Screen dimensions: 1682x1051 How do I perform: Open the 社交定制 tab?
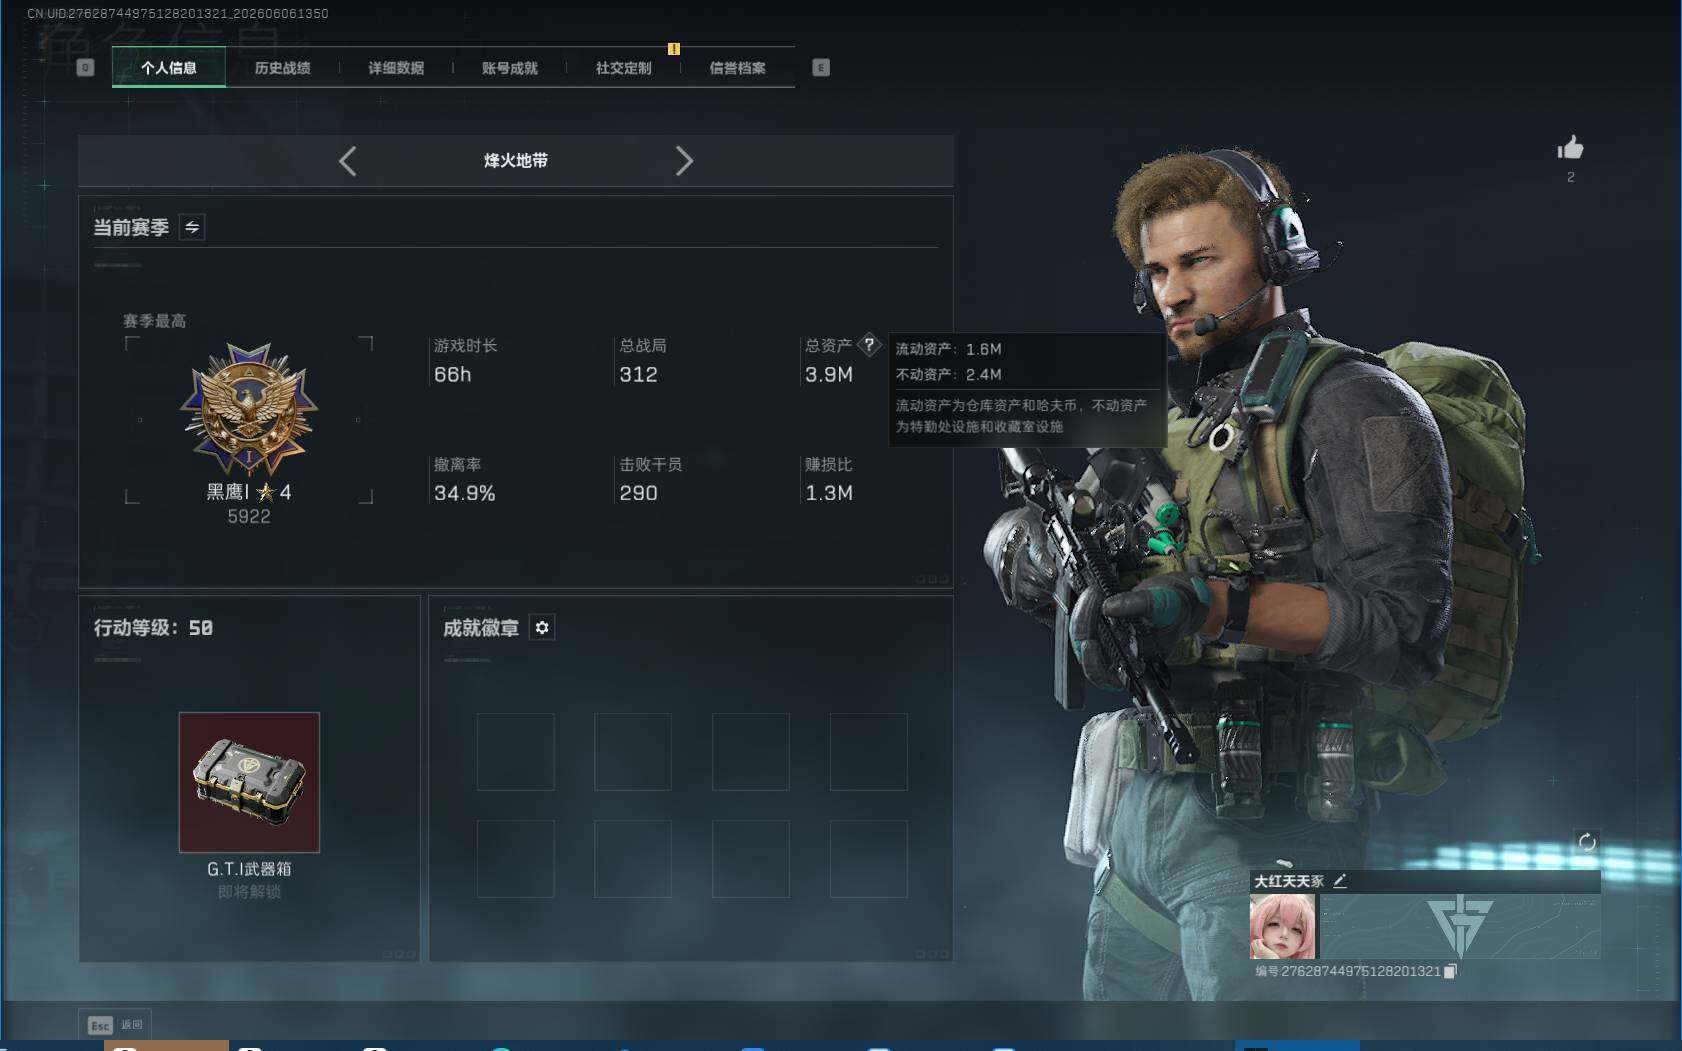click(x=624, y=67)
